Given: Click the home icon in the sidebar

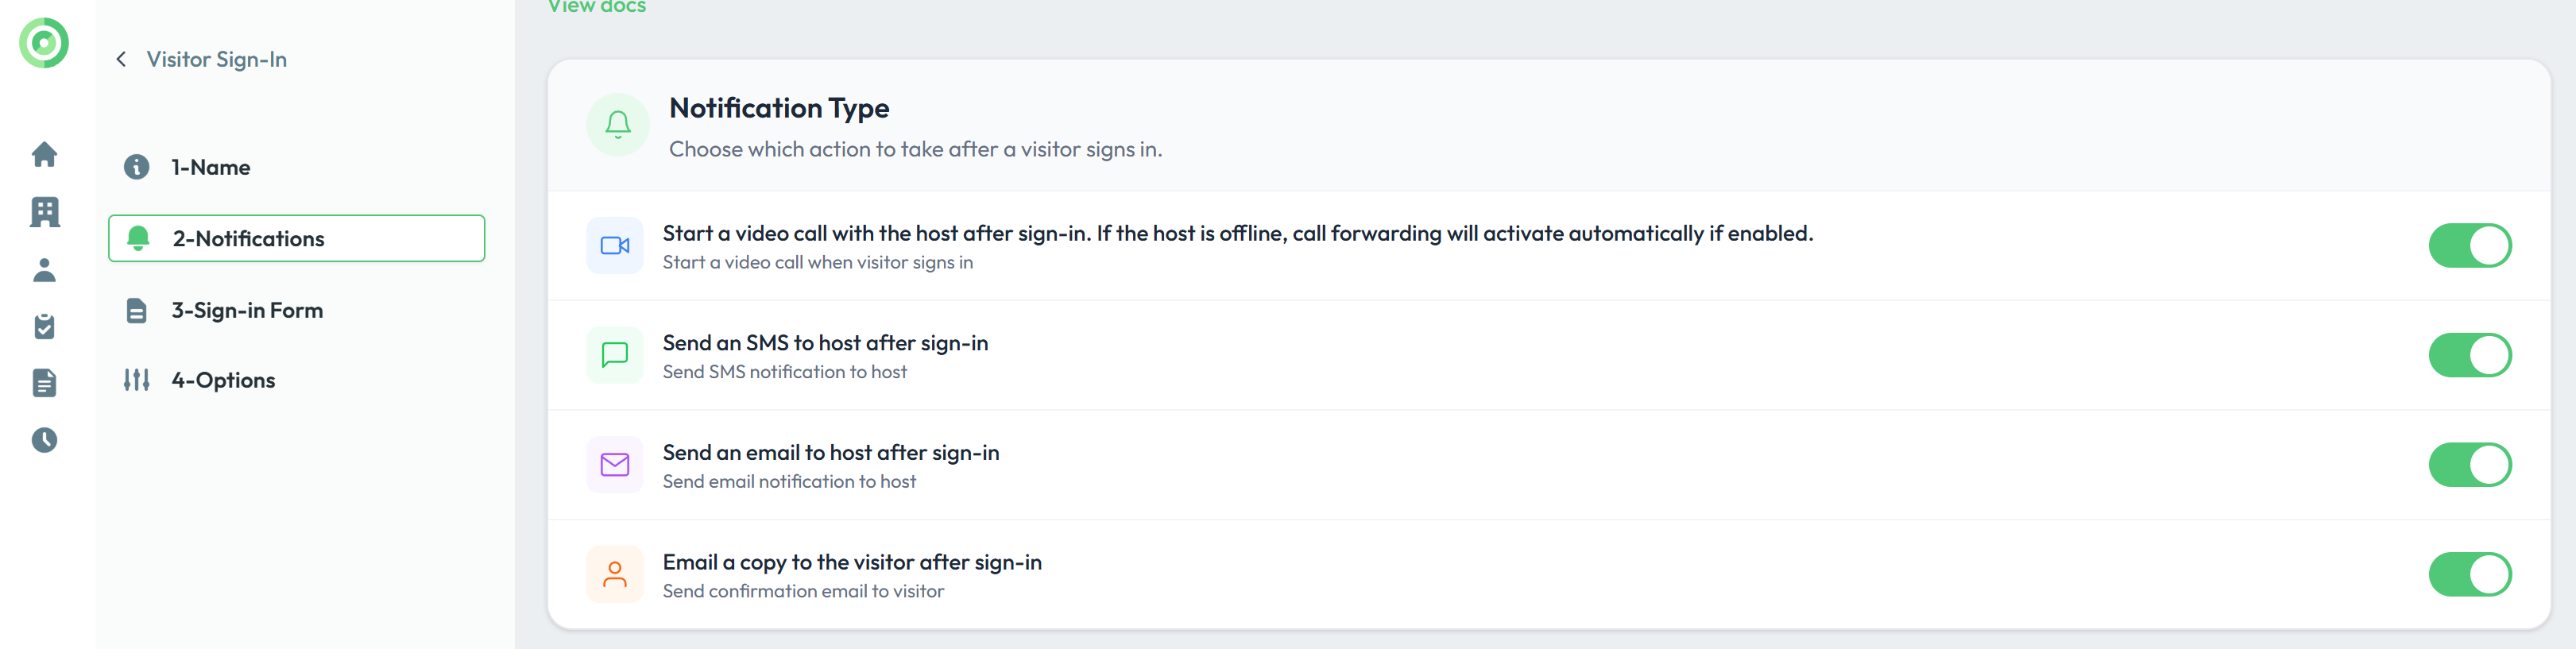Looking at the screenshot, I should tap(44, 154).
